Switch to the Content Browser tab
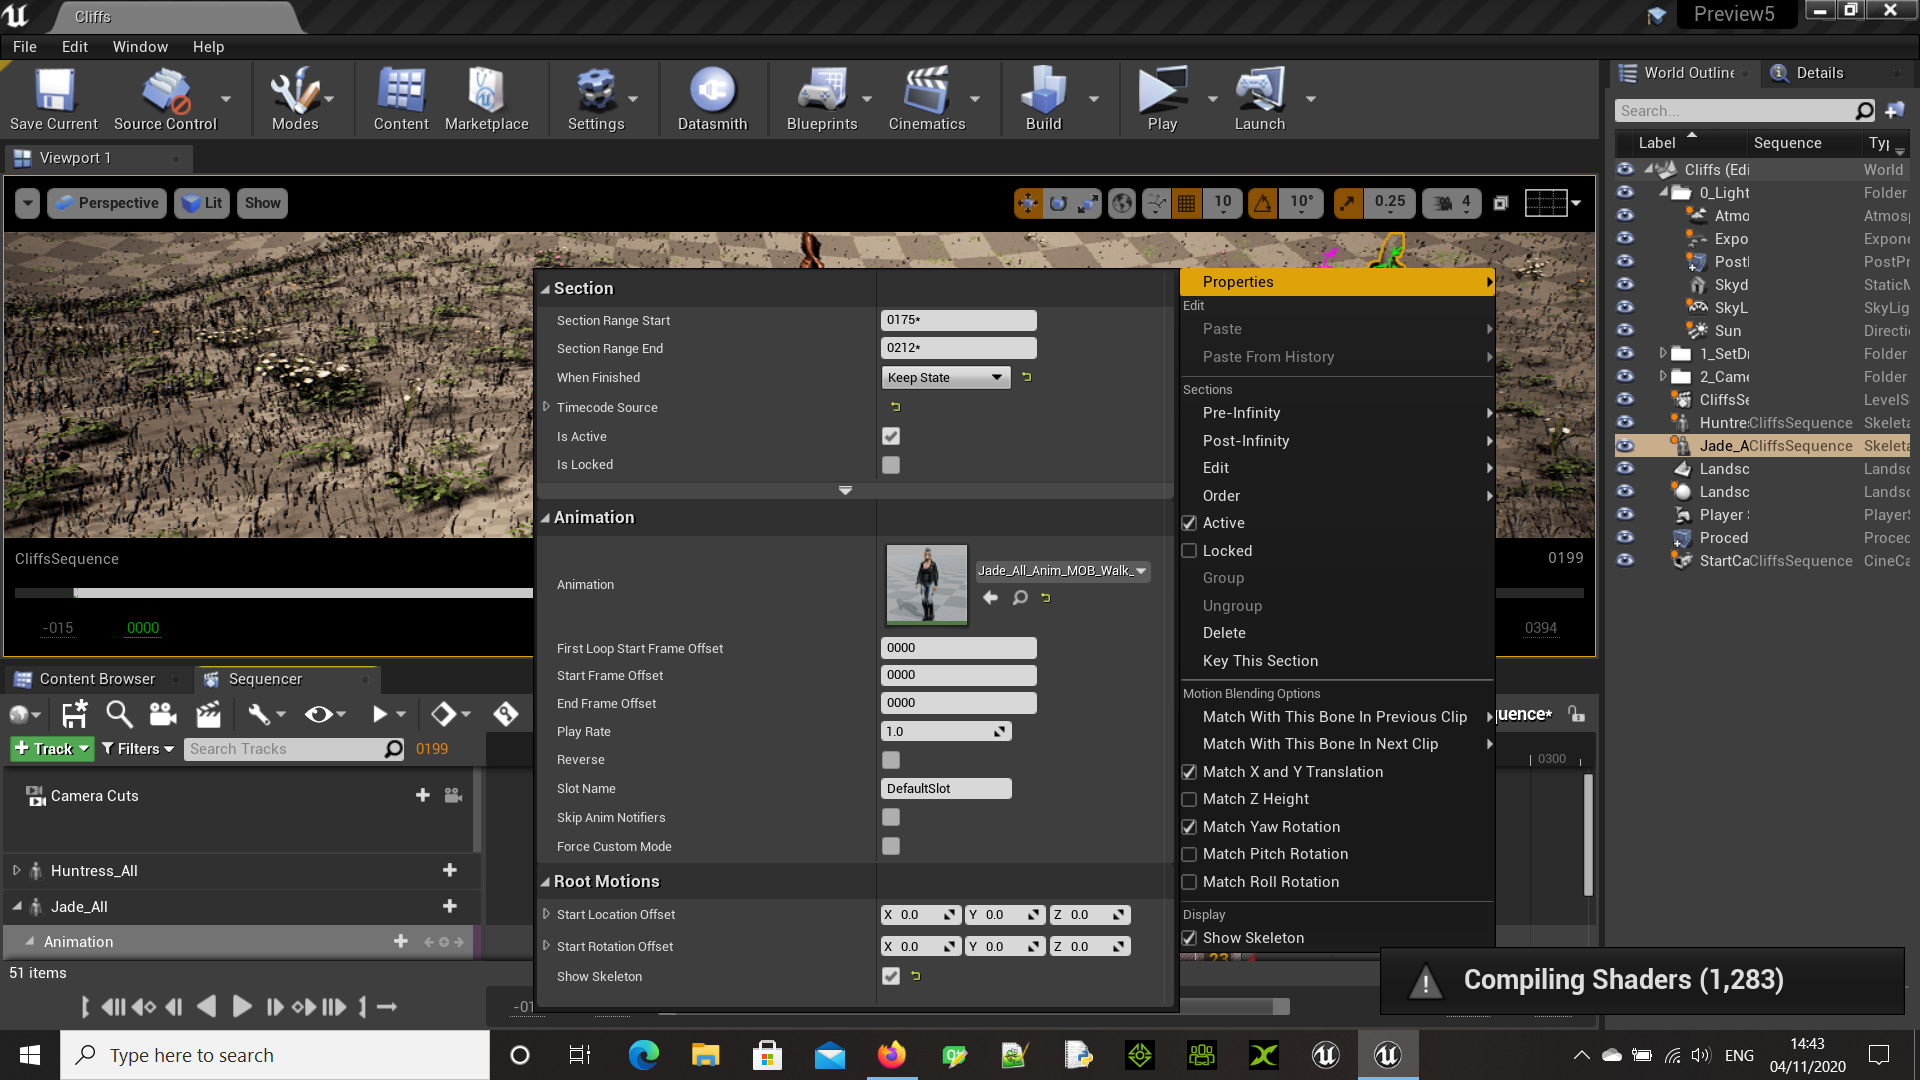Image resolution: width=1920 pixels, height=1080 pixels. pyautogui.click(x=97, y=679)
